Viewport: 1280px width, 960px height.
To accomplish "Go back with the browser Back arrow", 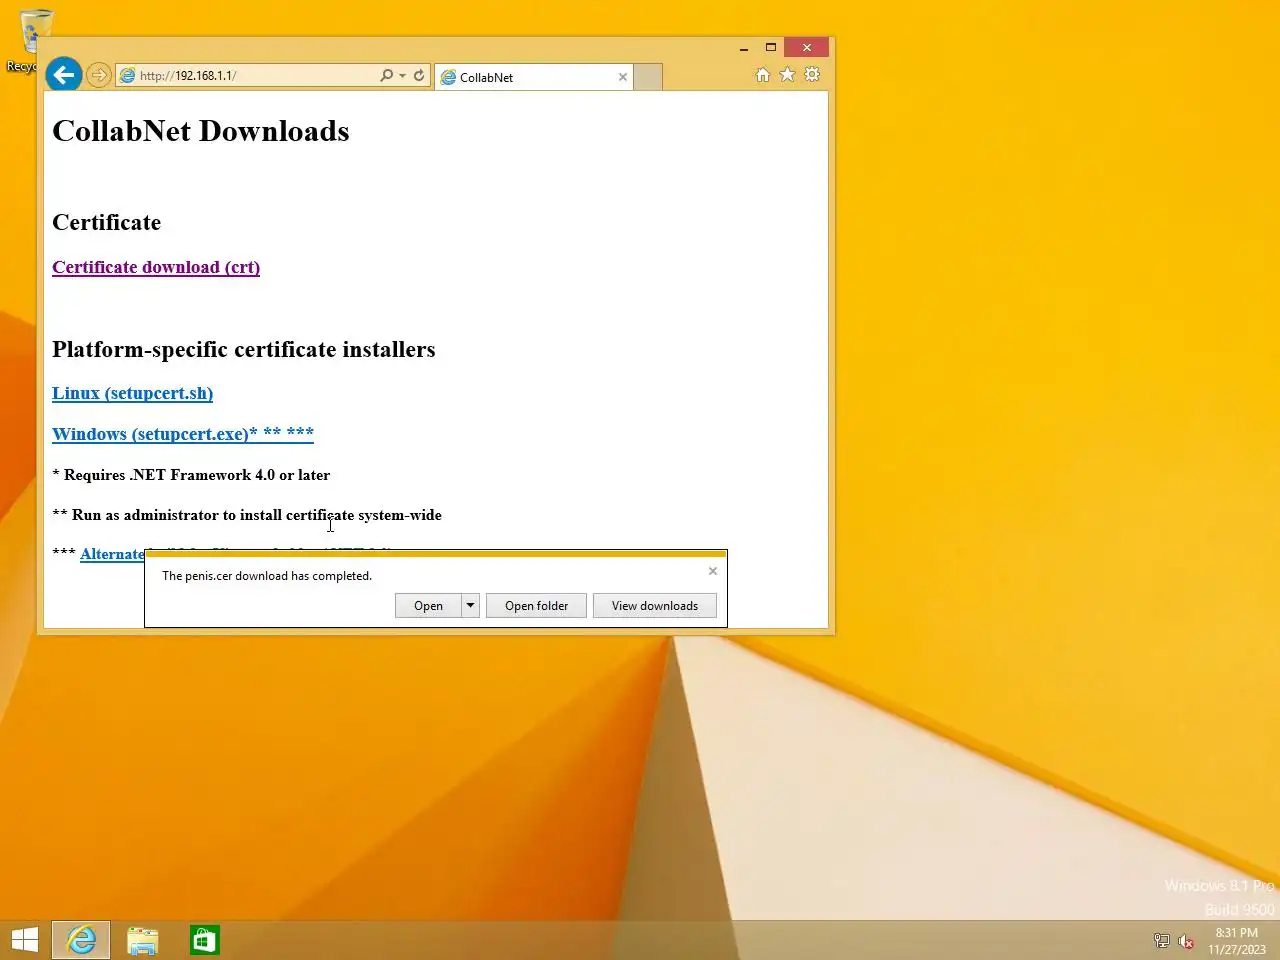I will (x=63, y=74).
